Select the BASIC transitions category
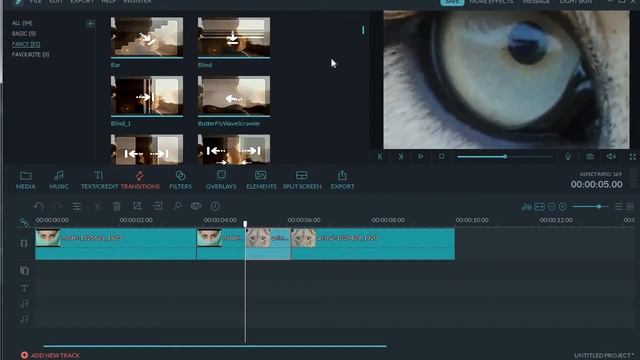This screenshot has height=360, width=640. pyautogui.click(x=23, y=33)
